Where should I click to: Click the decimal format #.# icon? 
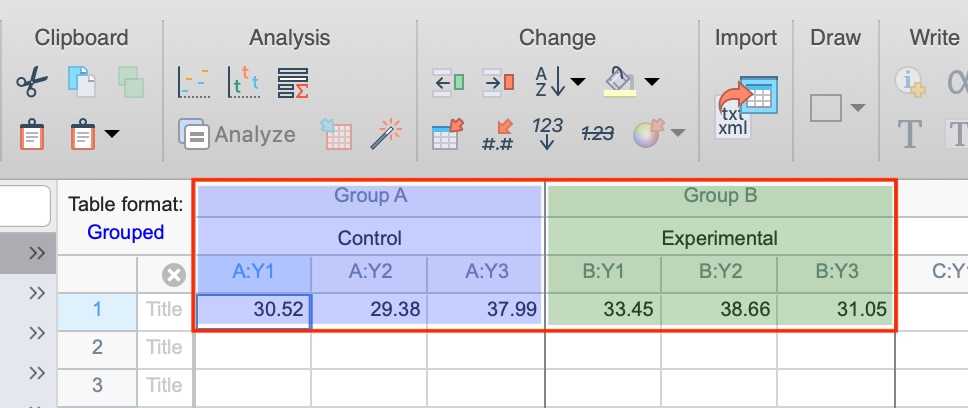click(497, 134)
